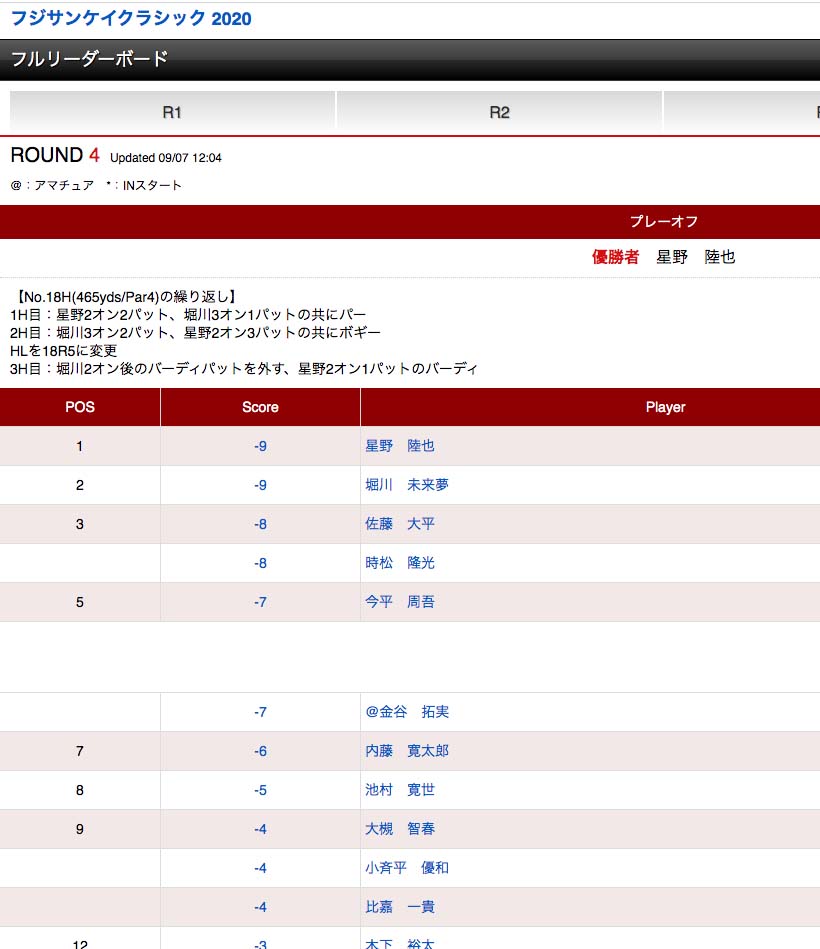Open player 堀川 未来夢 profile link

pyautogui.click(x=407, y=485)
